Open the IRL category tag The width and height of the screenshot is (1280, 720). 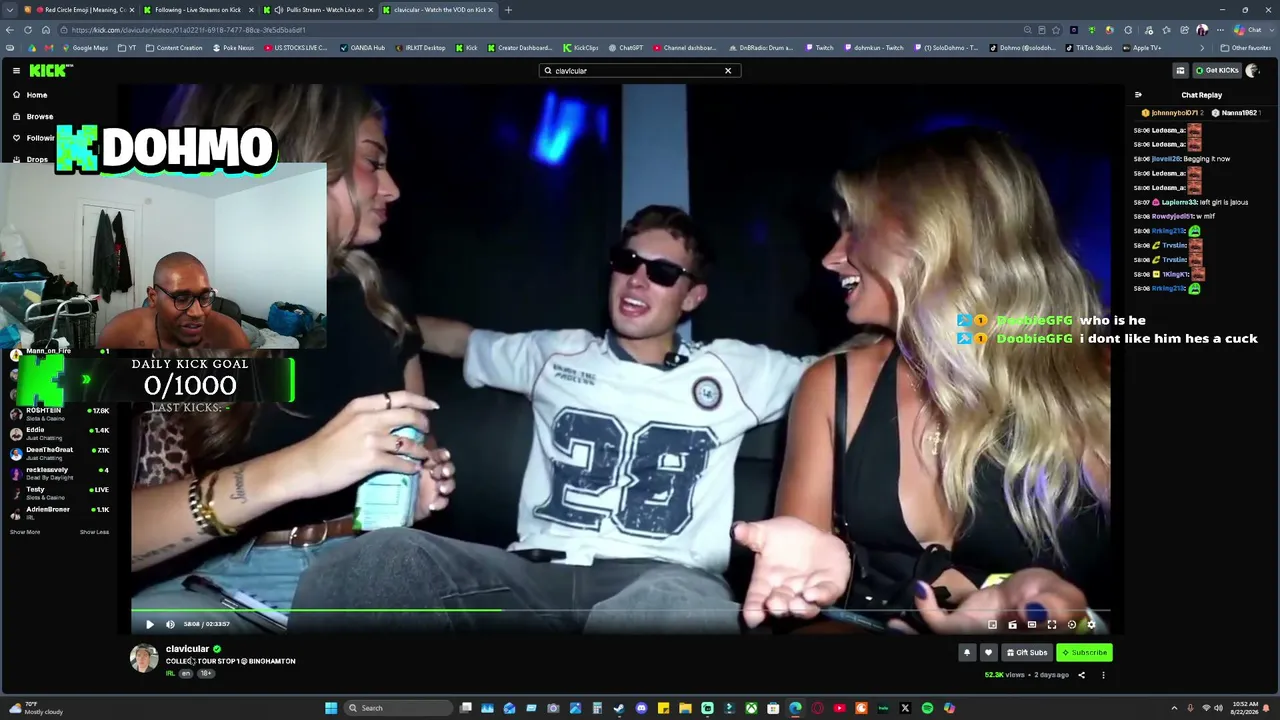[170, 674]
